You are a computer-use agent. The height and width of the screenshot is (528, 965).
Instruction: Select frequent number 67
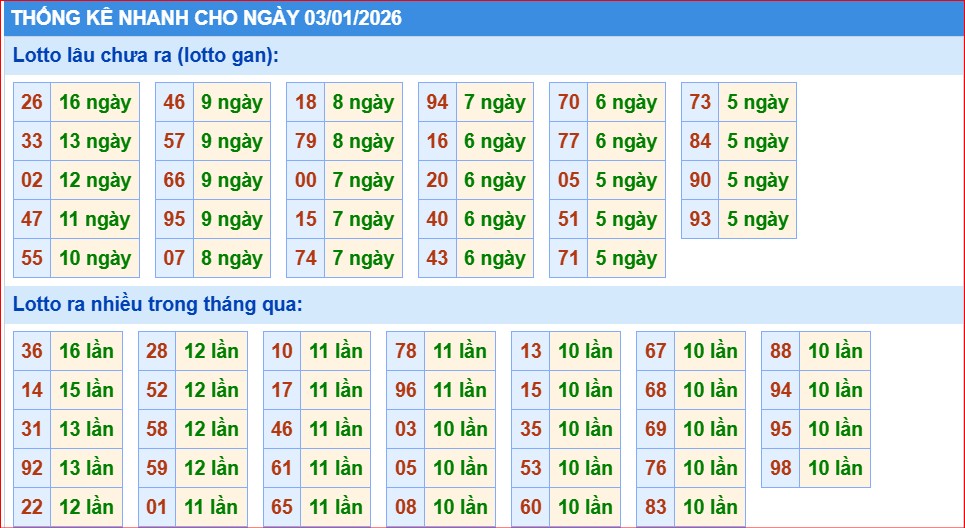point(656,351)
